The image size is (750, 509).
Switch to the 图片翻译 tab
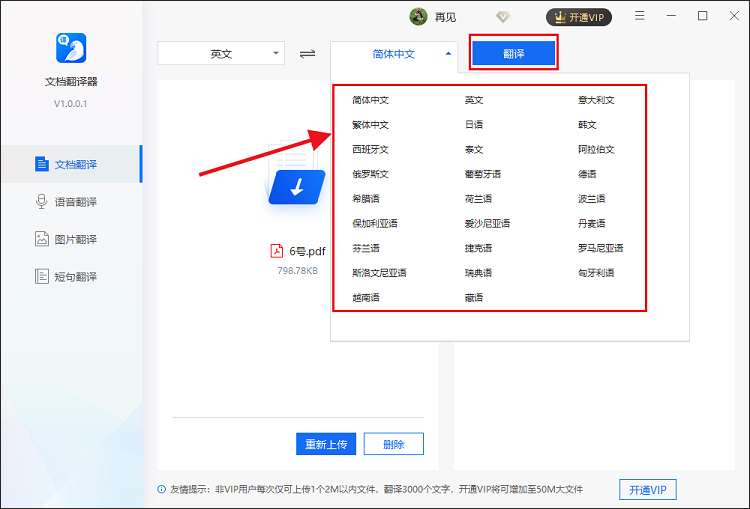(x=75, y=239)
